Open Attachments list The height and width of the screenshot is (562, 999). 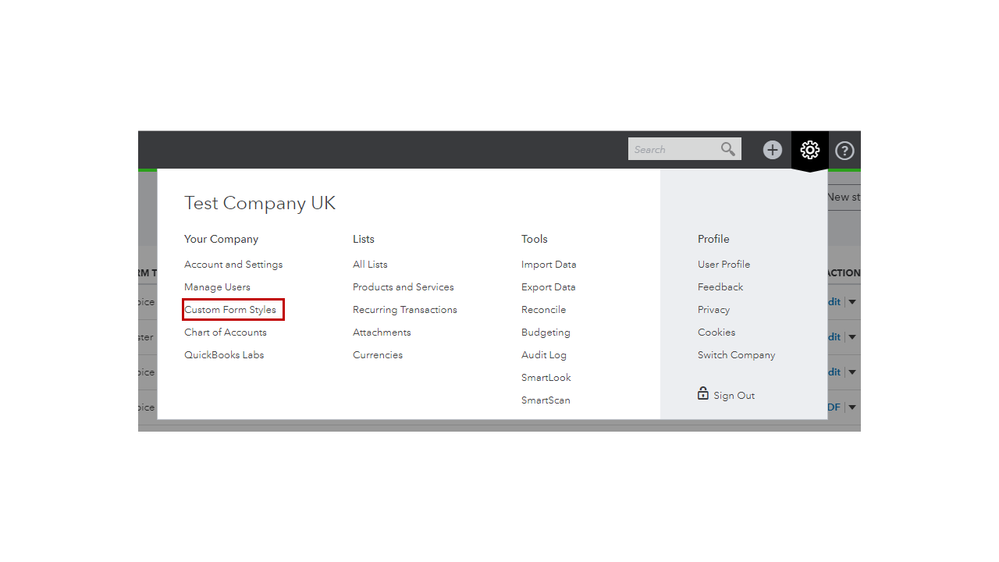pos(382,333)
